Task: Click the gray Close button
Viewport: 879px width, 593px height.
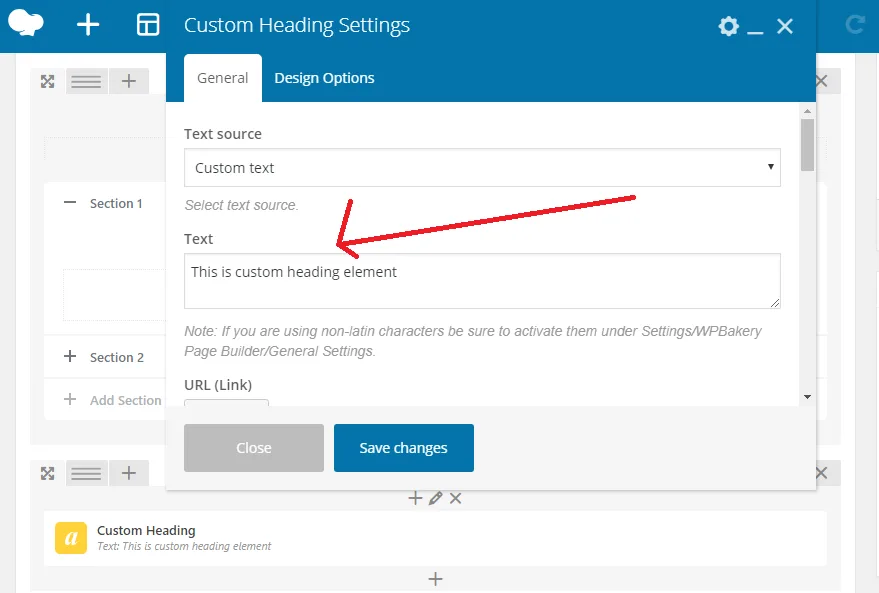Action: (254, 448)
